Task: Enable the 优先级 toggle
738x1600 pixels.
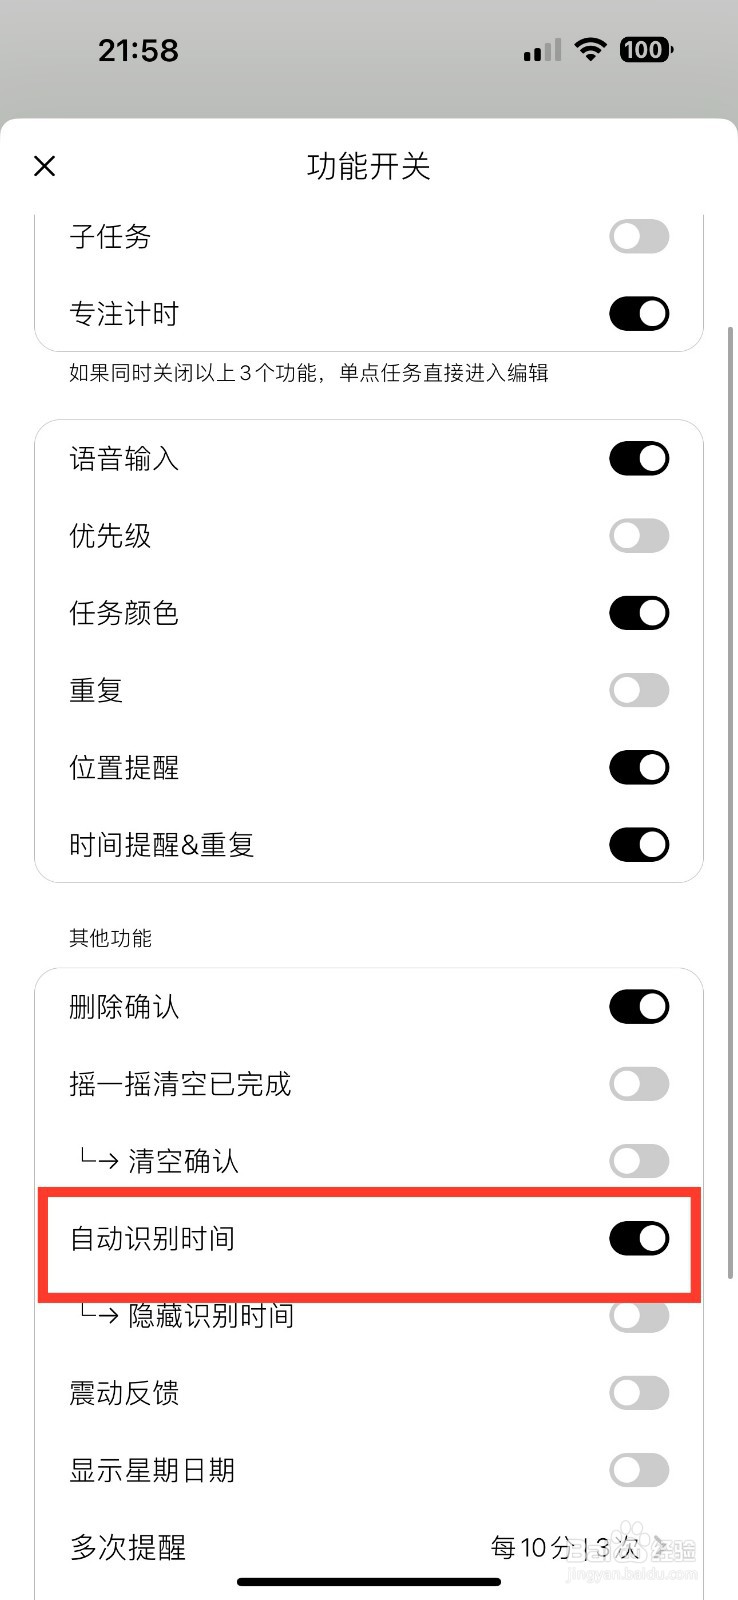Action: pyautogui.click(x=639, y=536)
